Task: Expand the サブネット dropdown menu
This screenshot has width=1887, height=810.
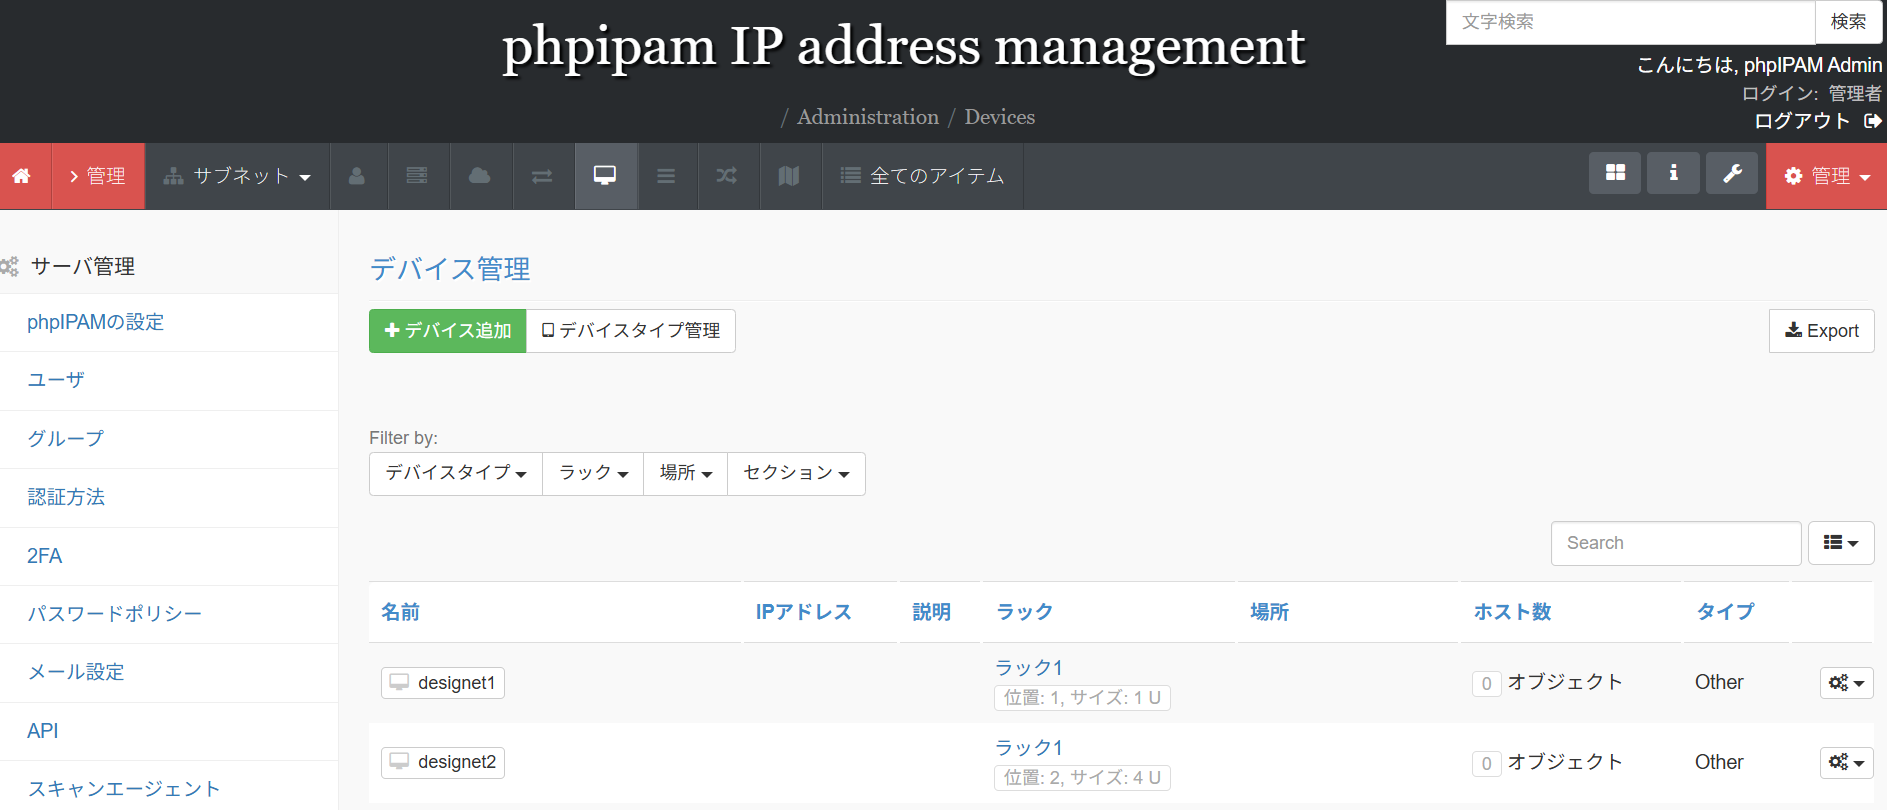Action: [x=238, y=176]
